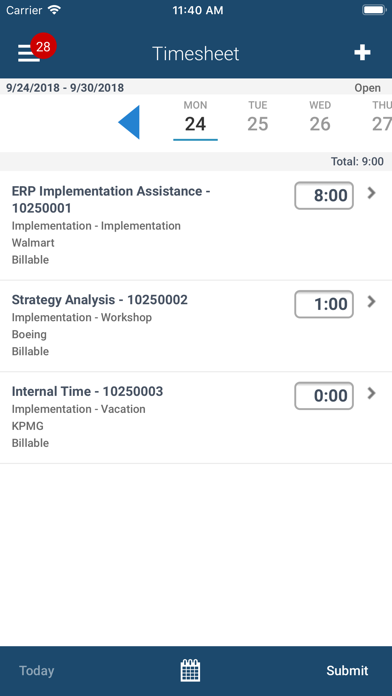
Task: Switch to the WED 26 day tab
Action: click(320, 117)
